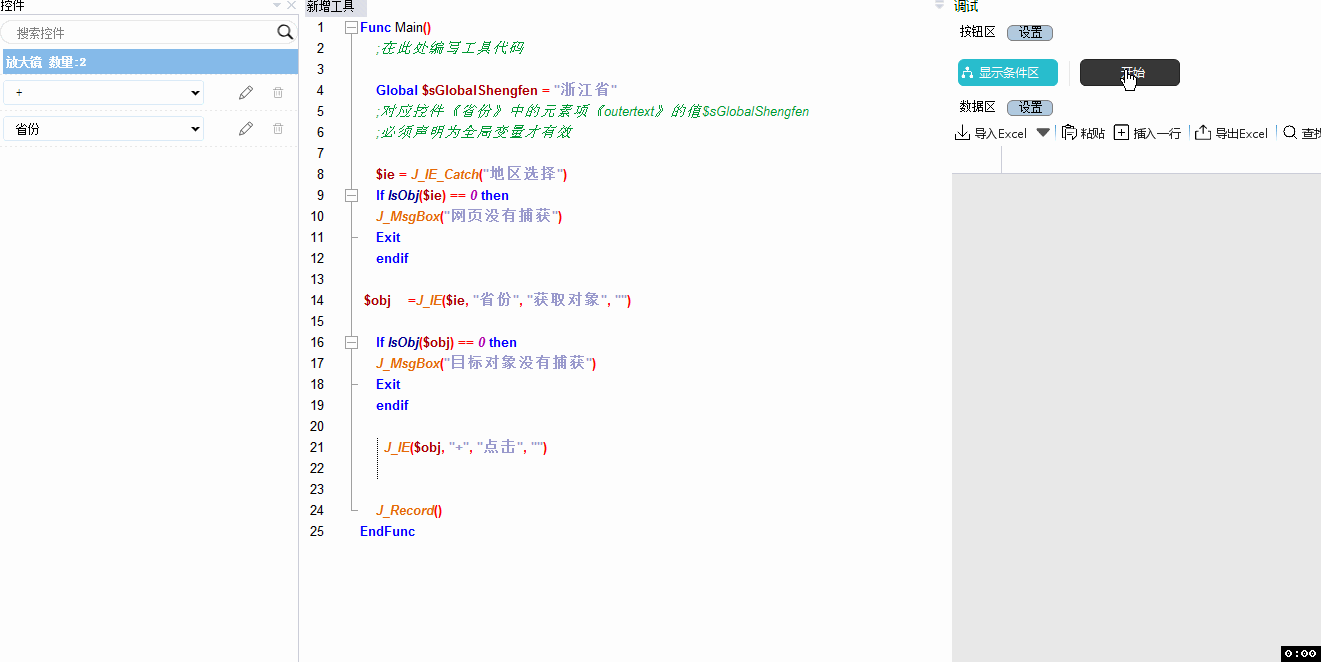This screenshot has height=662, width=1321.
Task: Open the dropdown arrow beside 导入Excel
Action: point(1043,132)
